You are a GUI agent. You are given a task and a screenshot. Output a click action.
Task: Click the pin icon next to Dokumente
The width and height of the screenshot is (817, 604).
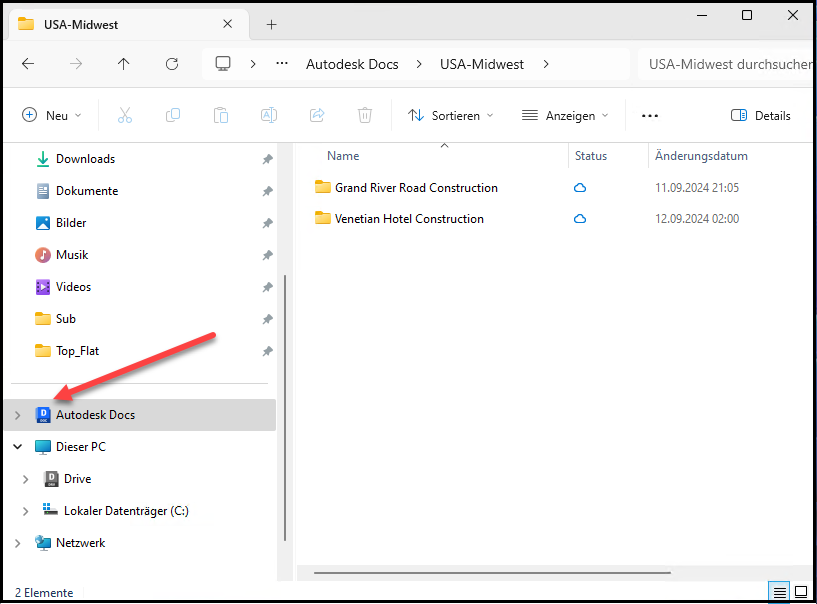(267, 191)
